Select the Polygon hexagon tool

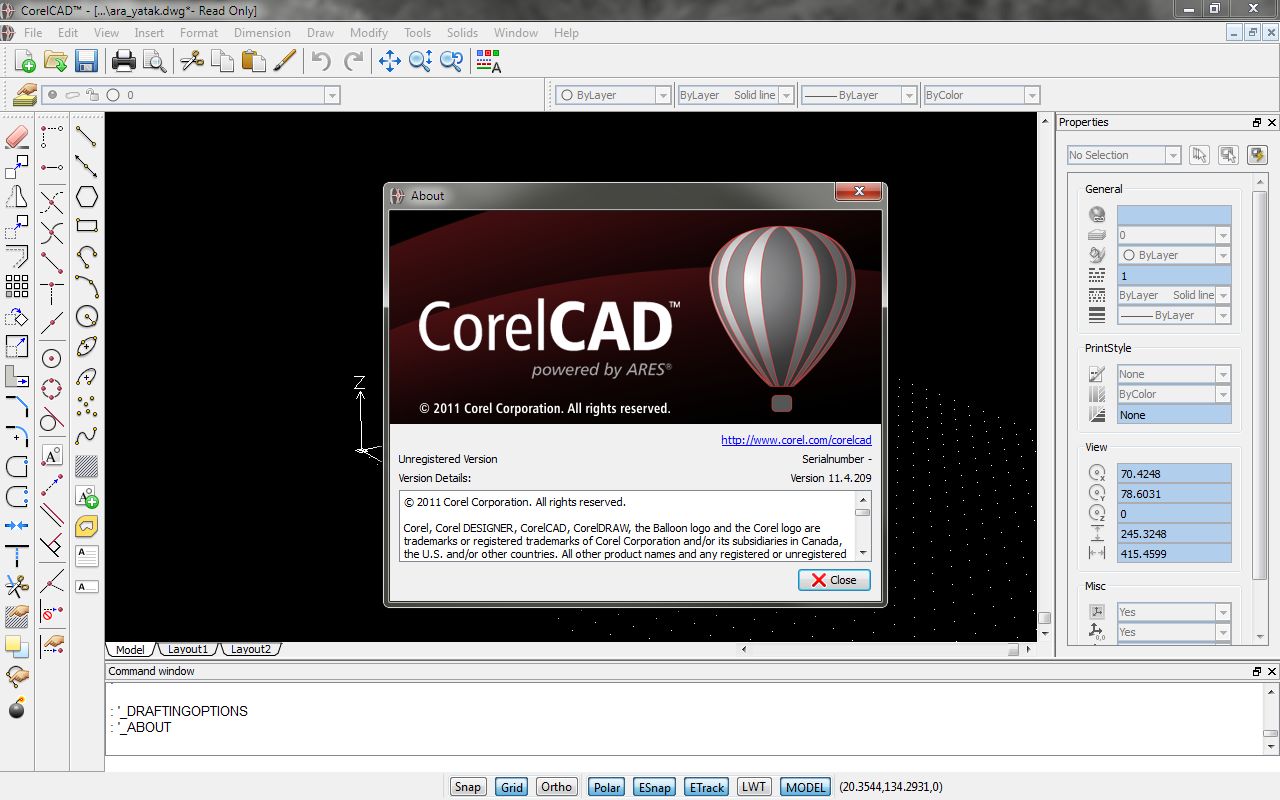point(87,197)
